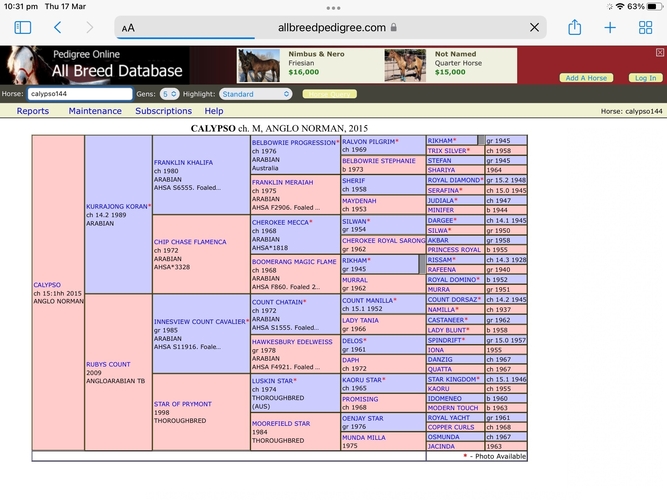Open the Help menu
Image resolution: width=667 pixels, height=500 pixels.
coord(214,111)
